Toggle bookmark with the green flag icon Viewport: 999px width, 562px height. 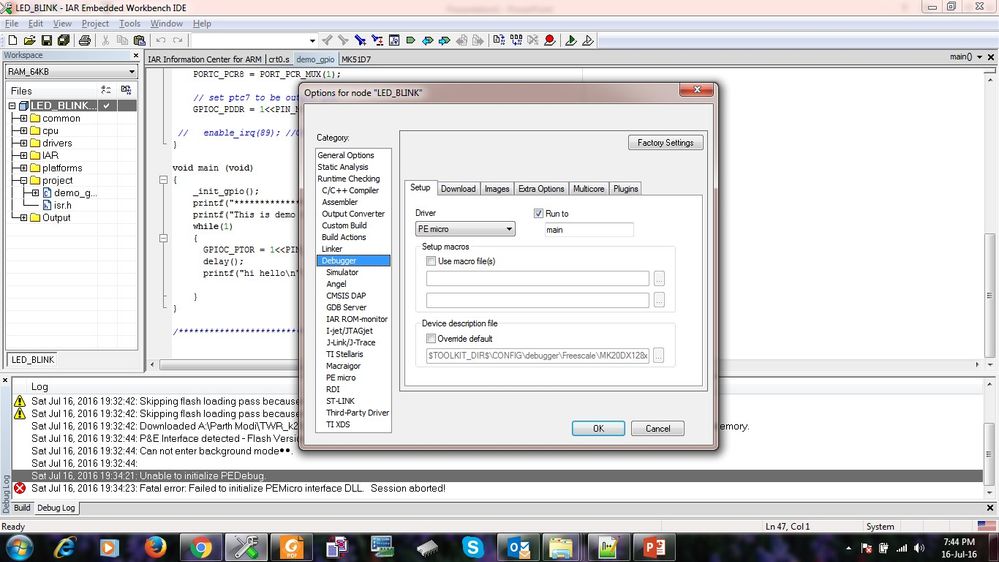[411, 40]
